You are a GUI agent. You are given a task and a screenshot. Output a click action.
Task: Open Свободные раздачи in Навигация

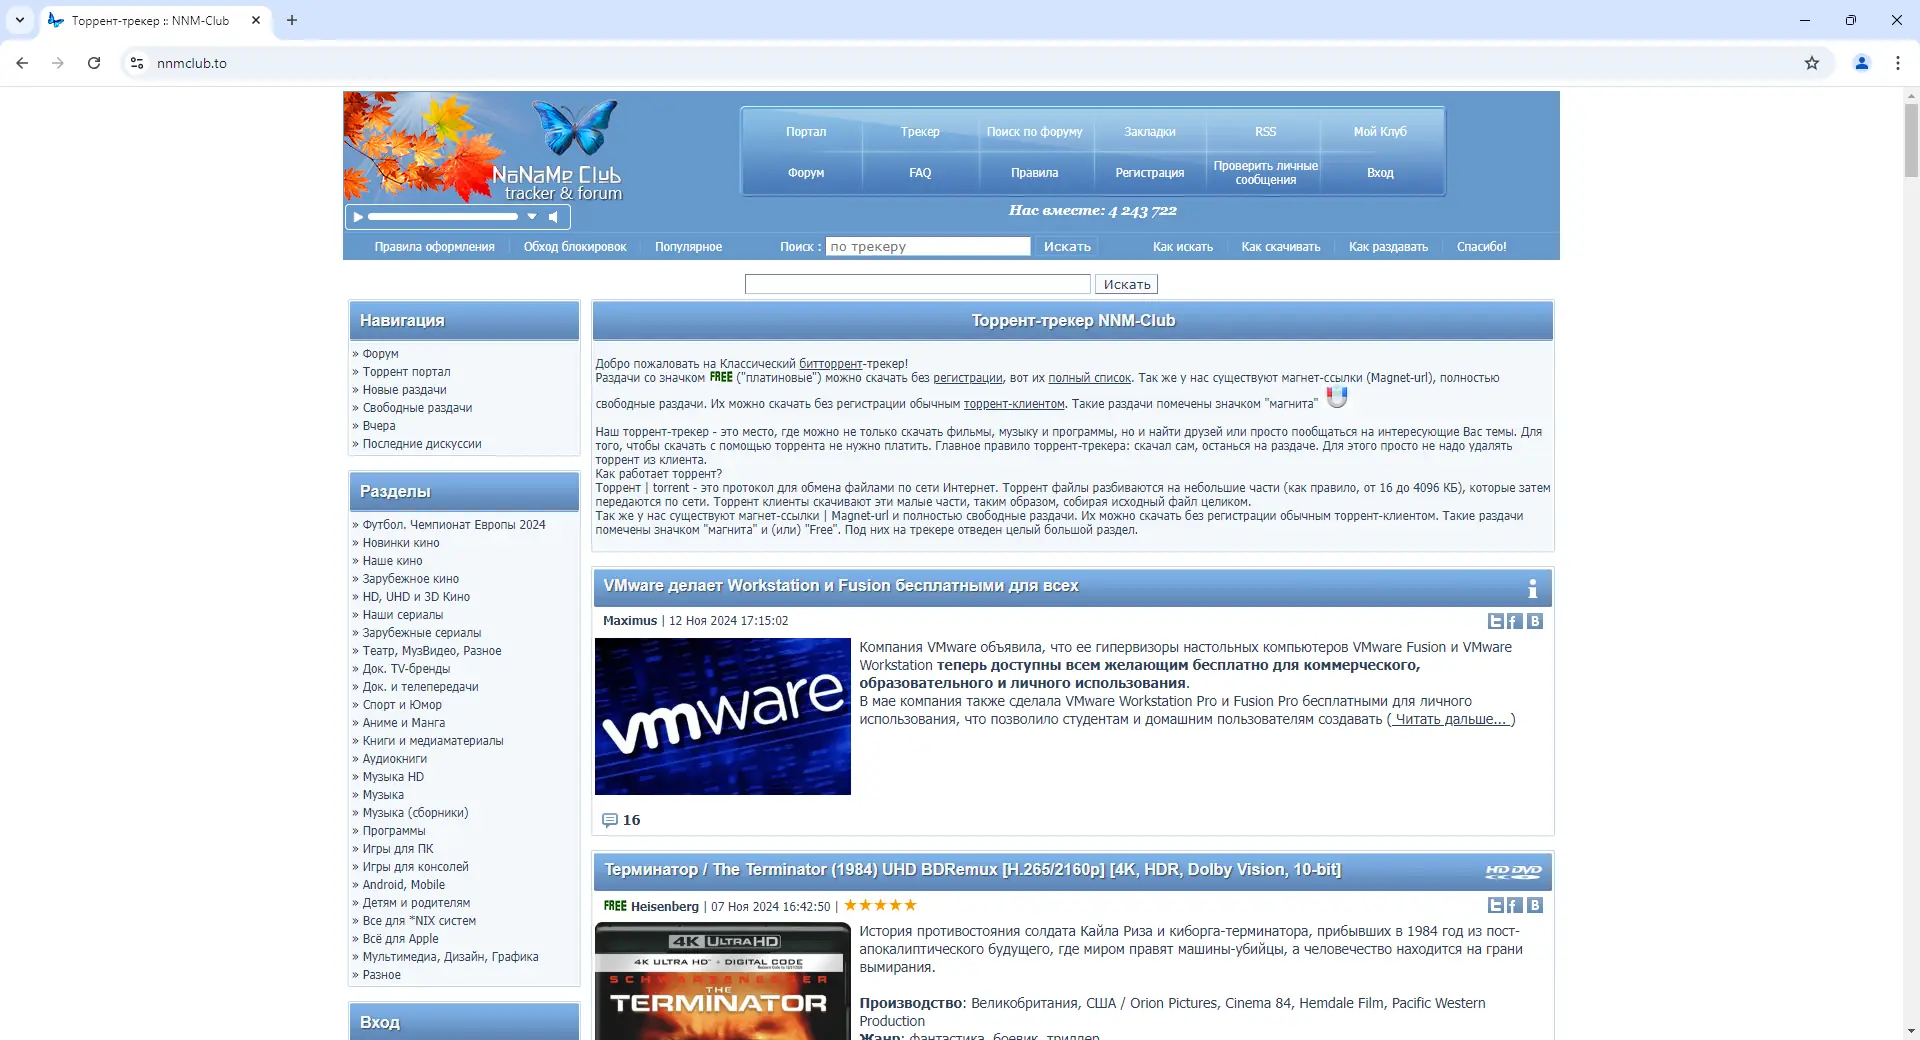click(417, 408)
